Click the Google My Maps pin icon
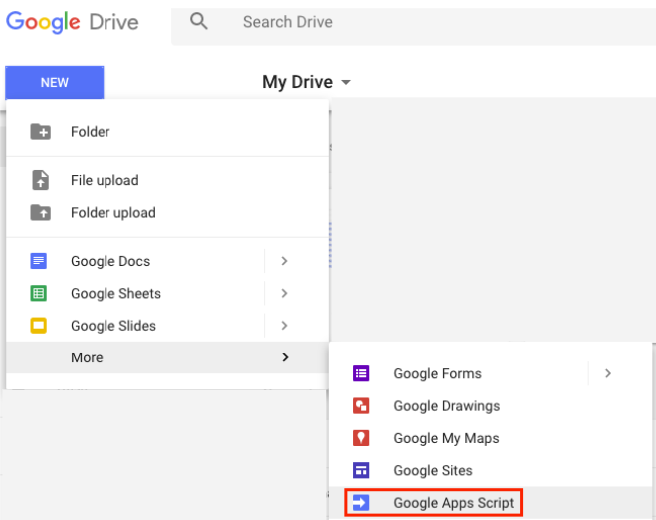Image resolution: width=656 pixels, height=520 pixels. [x=361, y=438]
